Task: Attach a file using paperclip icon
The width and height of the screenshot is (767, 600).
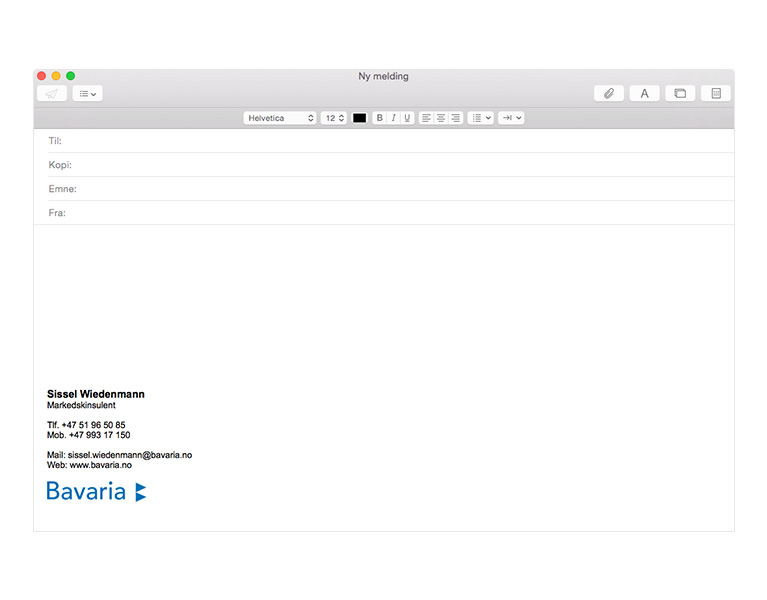Action: [x=609, y=93]
